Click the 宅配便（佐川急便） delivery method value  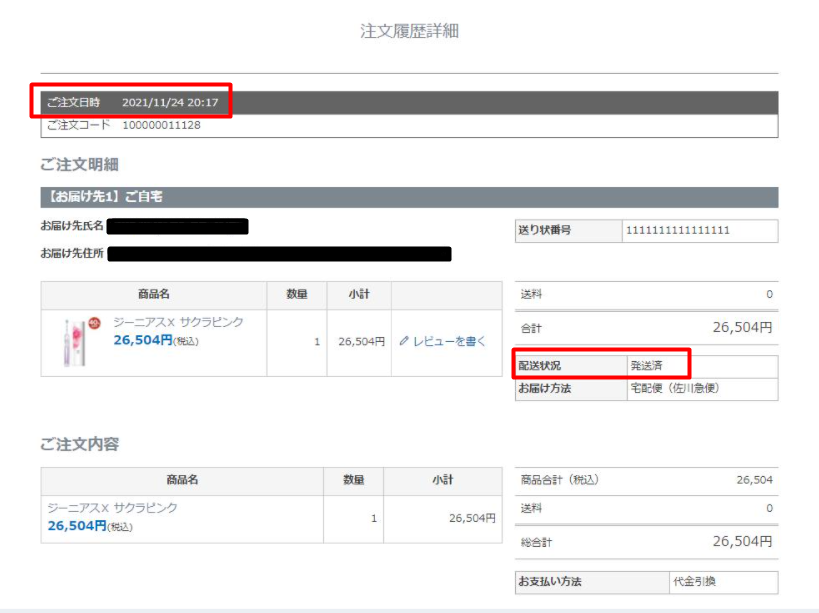pyautogui.click(x=674, y=388)
